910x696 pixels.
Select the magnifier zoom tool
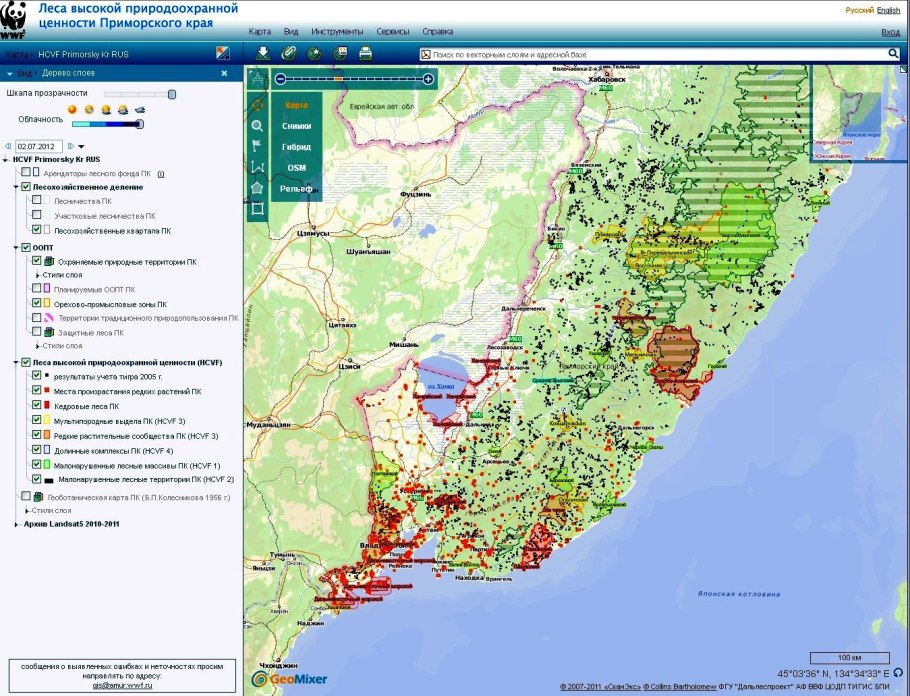pyautogui.click(x=258, y=126)
